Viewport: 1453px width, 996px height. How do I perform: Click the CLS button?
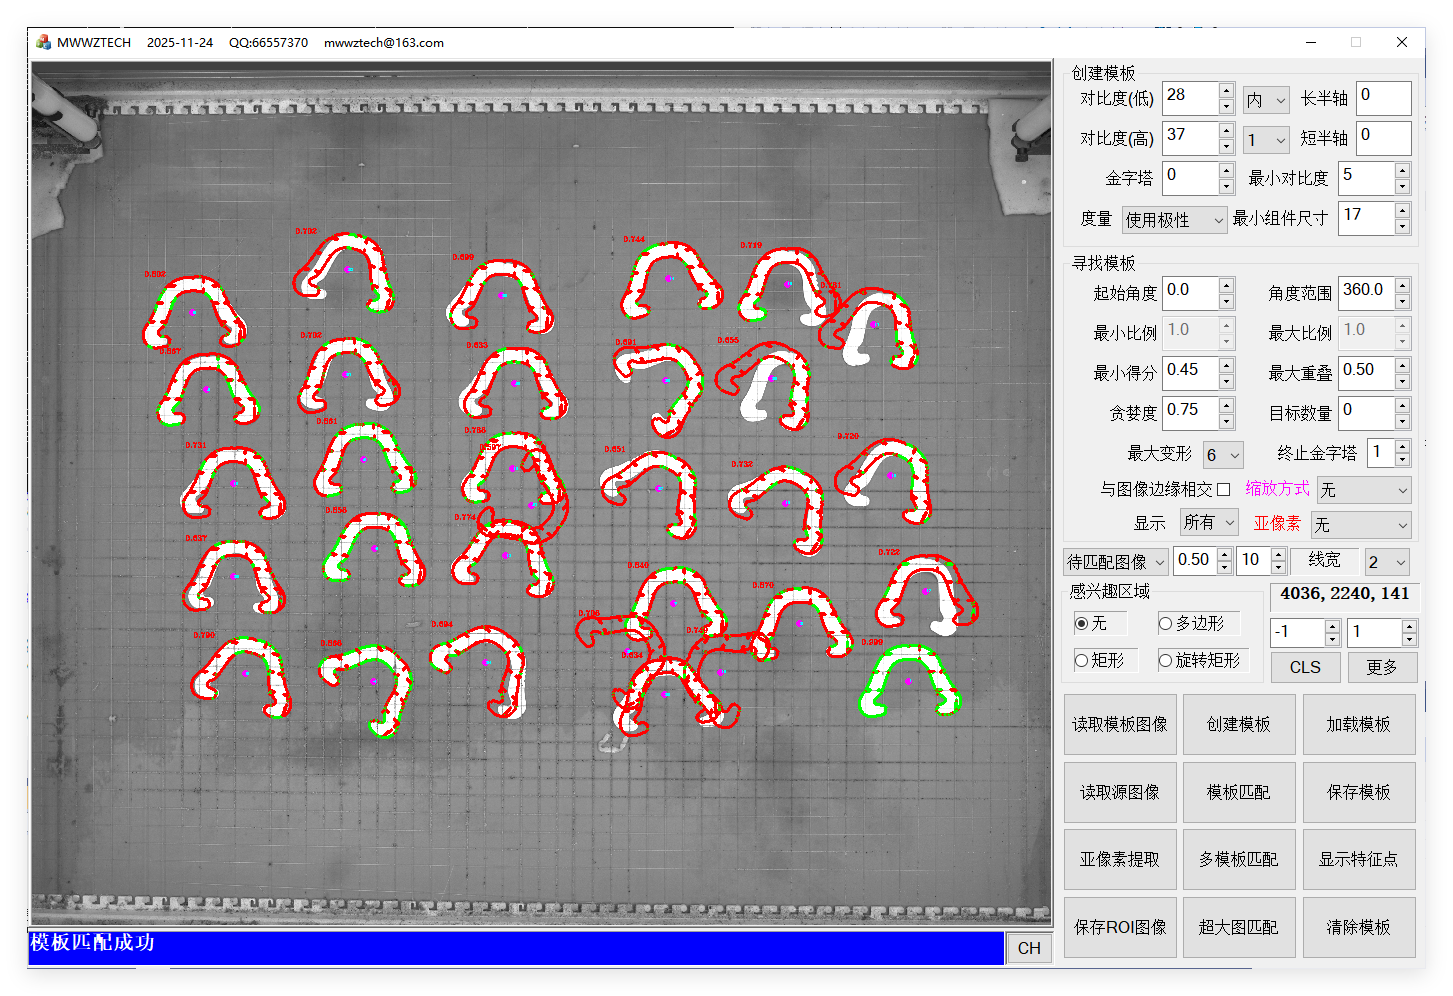[x=1305, y=667]
